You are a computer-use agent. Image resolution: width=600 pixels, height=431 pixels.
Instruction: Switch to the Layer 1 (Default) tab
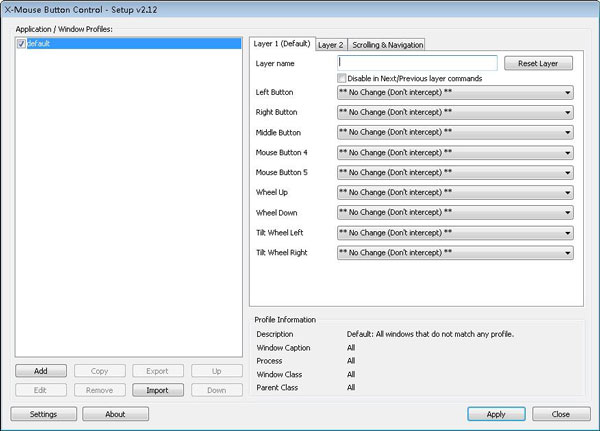click(x=282, y=44)
